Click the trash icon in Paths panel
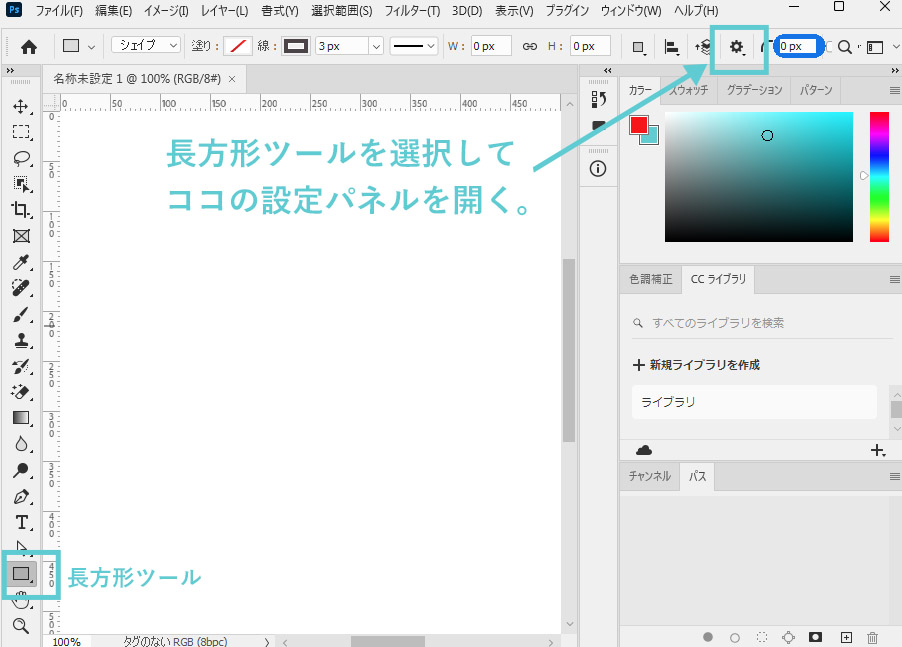 pos(873,637)
